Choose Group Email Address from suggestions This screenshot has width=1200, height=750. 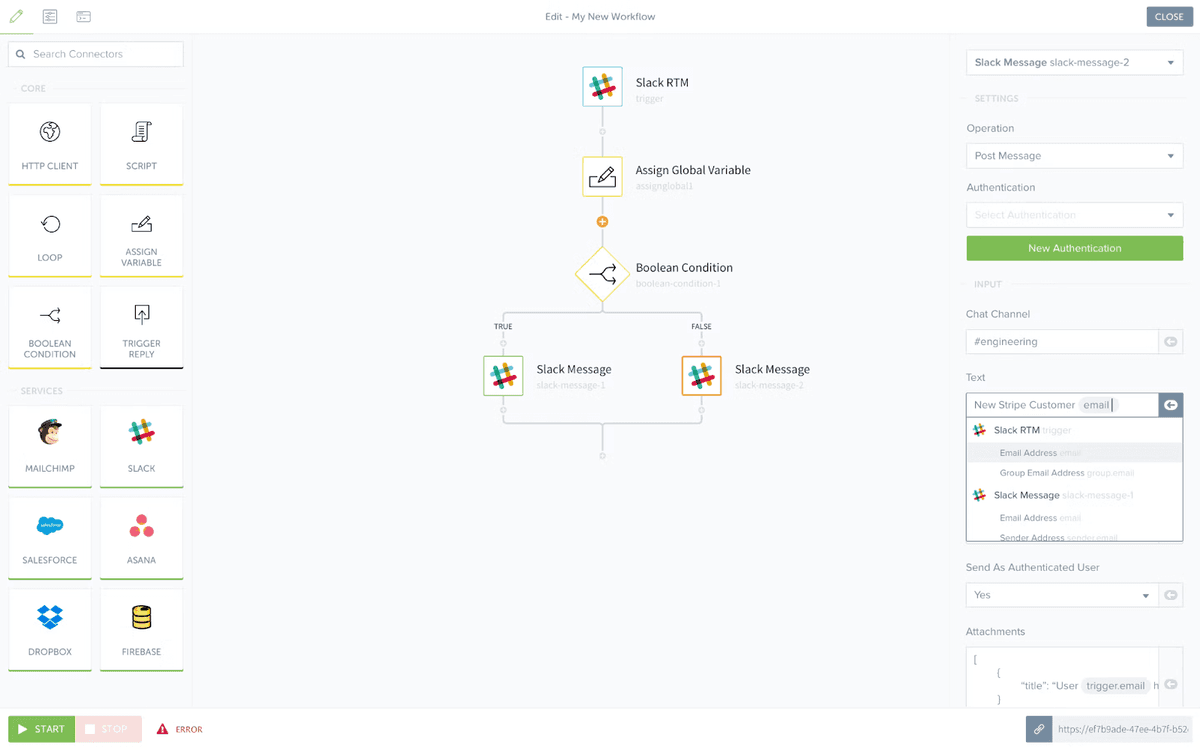[1066, 473]
